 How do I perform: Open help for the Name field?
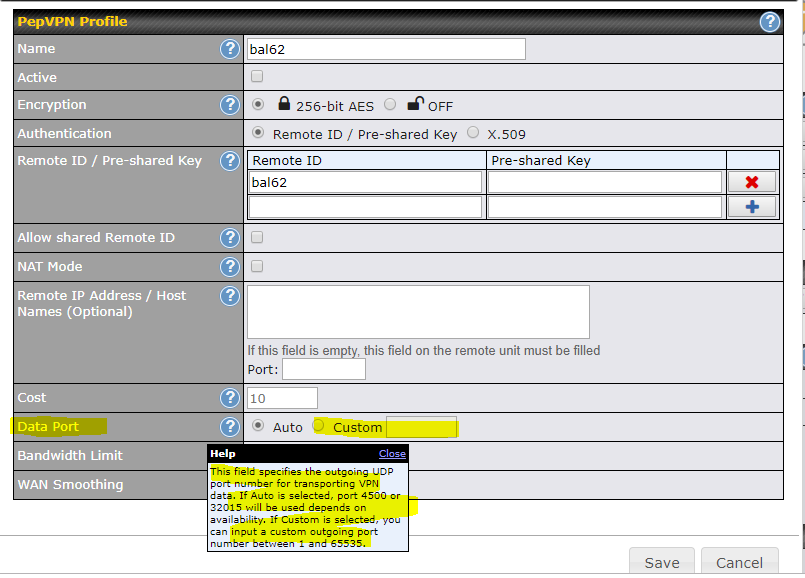(x=230, y=49)
